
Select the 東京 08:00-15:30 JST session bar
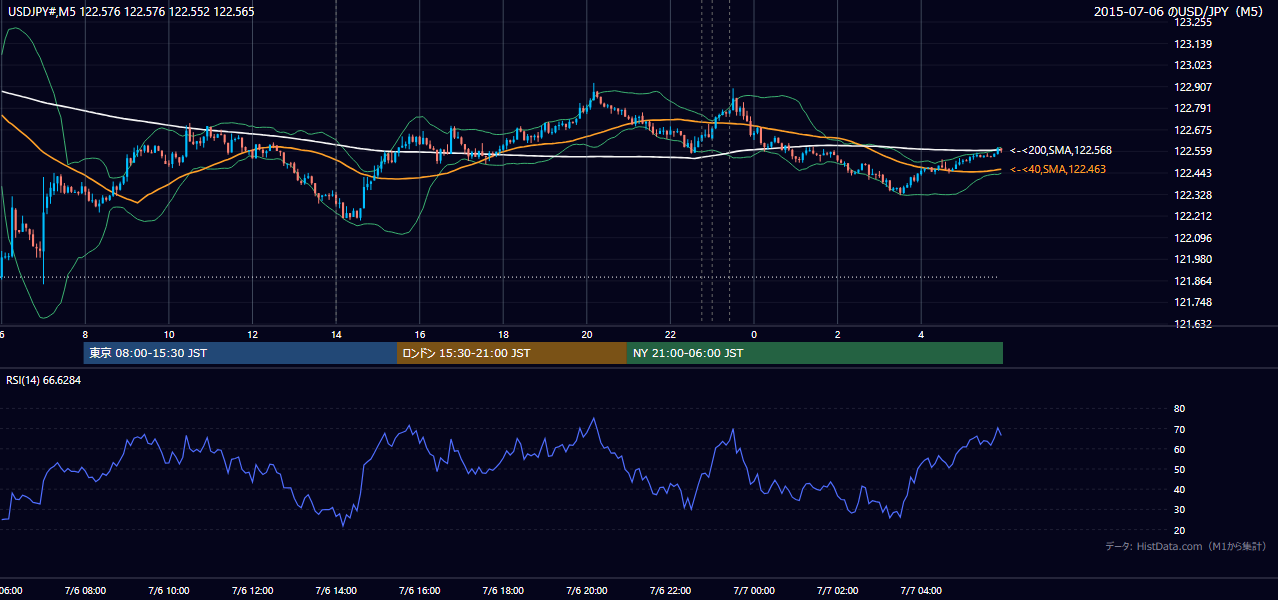click(240, 353)
